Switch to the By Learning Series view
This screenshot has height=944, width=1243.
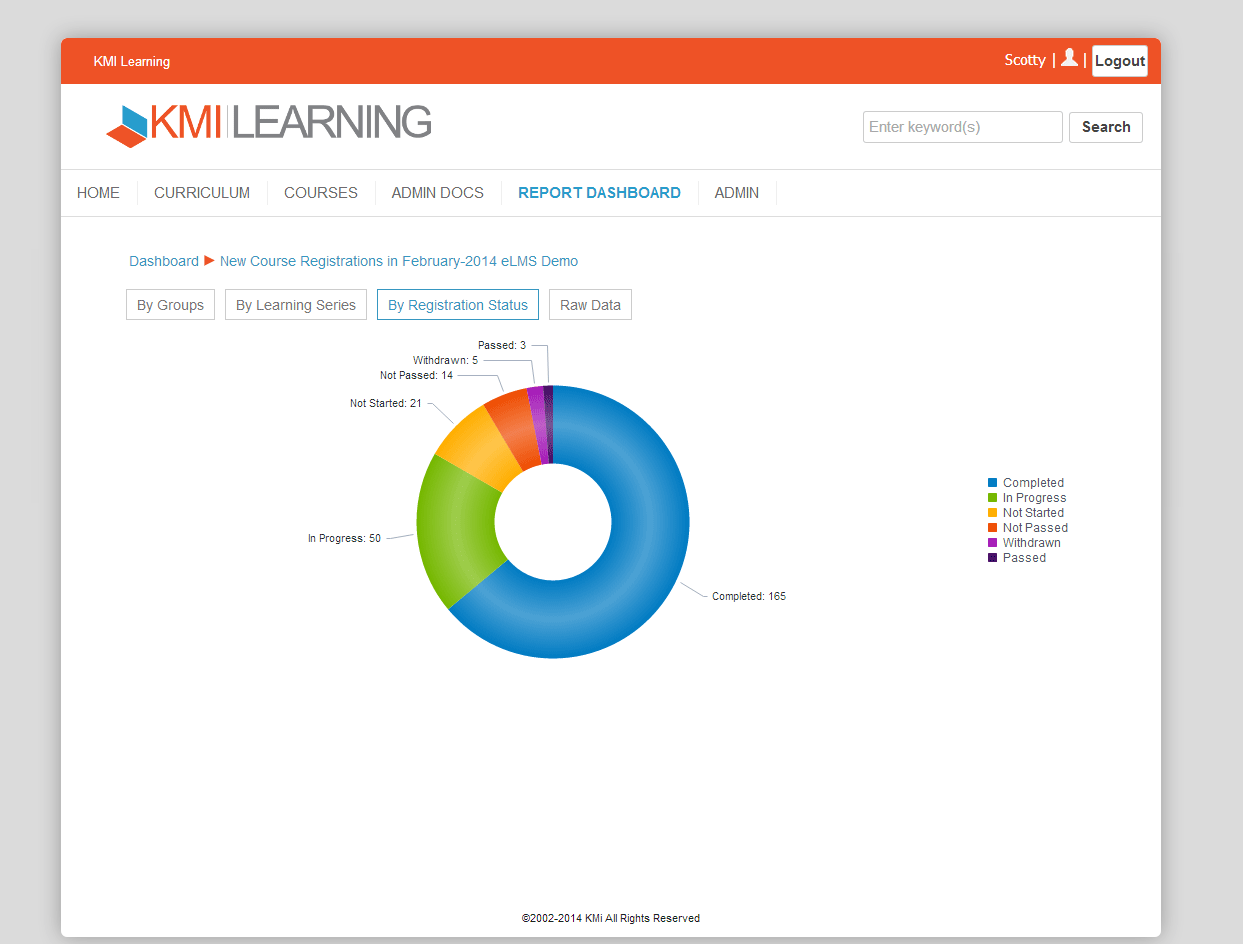point(295,304)
